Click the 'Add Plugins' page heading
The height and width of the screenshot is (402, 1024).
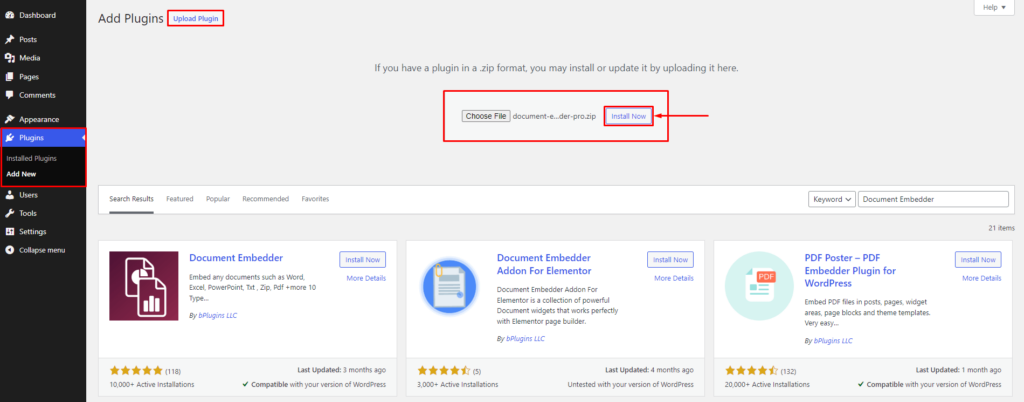(x=131, y=18)
